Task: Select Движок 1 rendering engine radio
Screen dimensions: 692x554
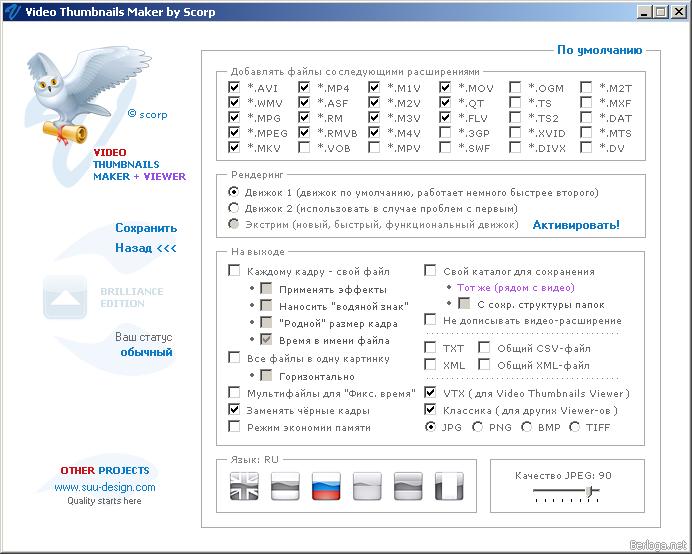Action: (x=233, y=192)
